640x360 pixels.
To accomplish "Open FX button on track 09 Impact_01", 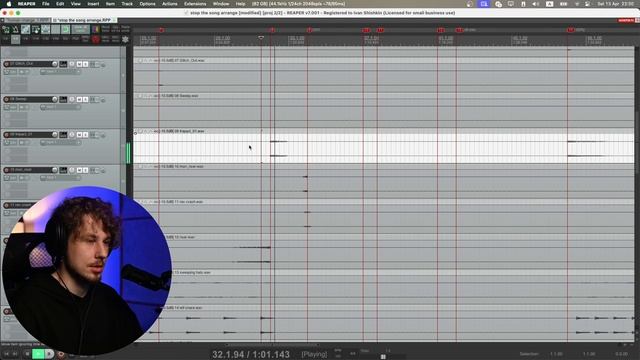I will point(94,134).
